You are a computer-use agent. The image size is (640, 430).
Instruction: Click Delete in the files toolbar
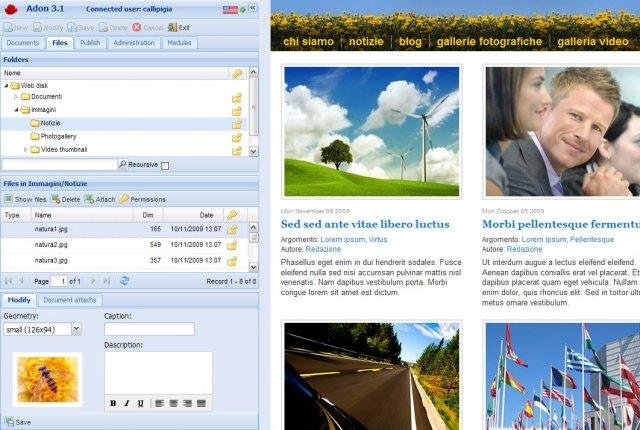(x=65, y=199)
